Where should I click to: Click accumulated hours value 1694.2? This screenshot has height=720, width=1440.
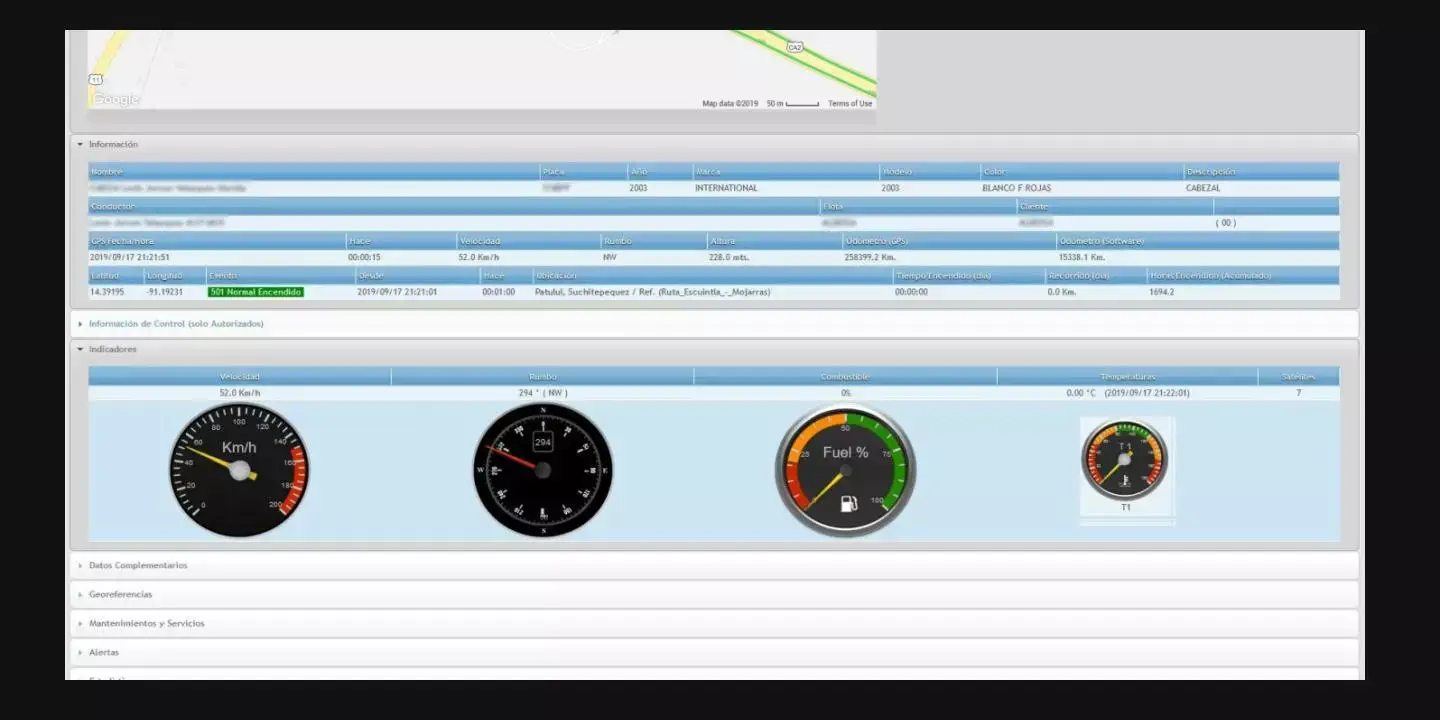click(x=1162, y=292)
